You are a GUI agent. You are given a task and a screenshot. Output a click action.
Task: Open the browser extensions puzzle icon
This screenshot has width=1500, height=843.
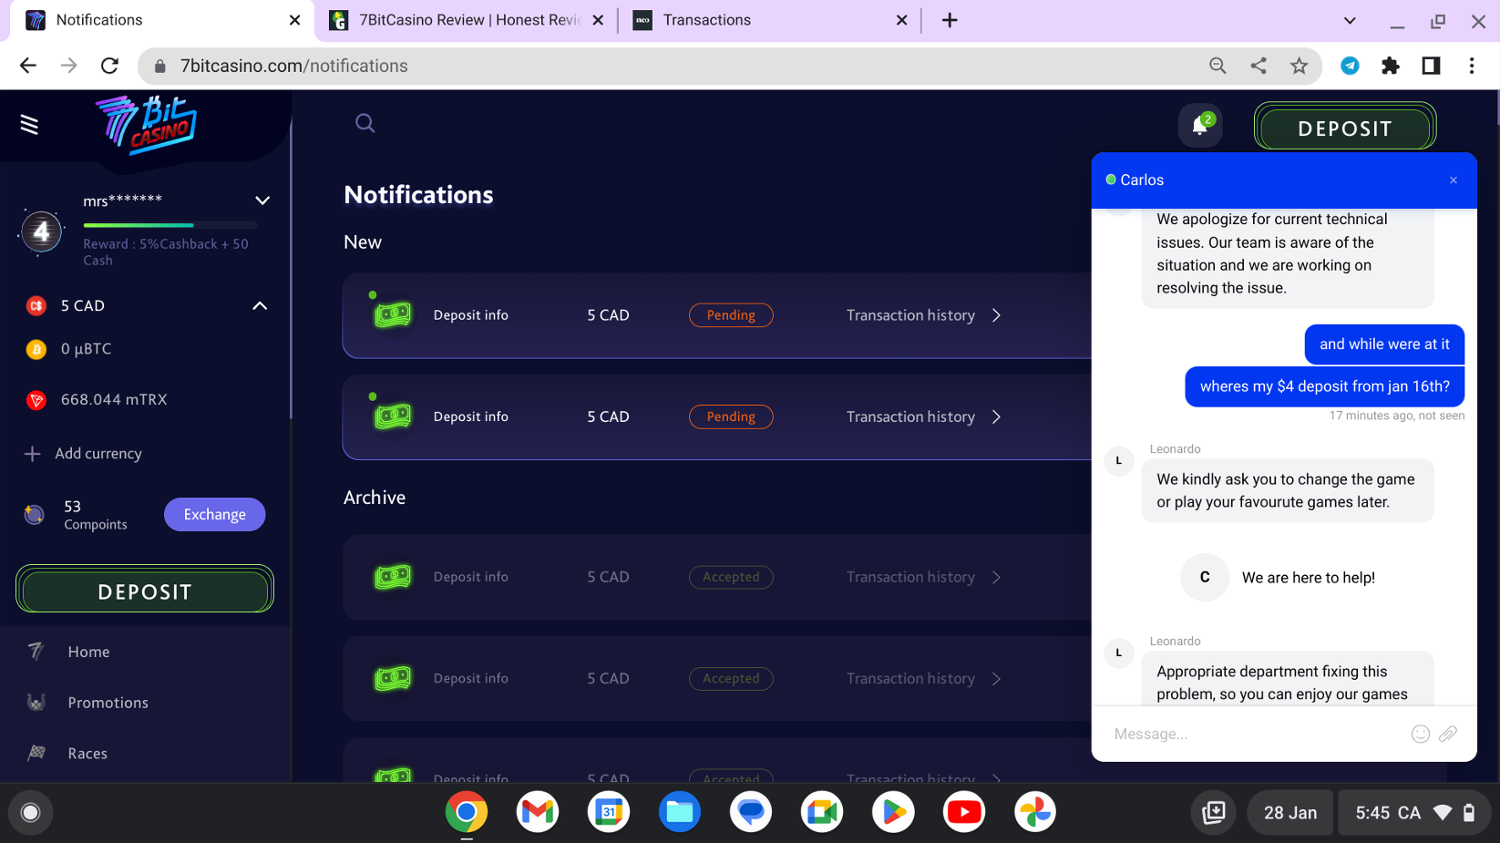(1390, 66)
